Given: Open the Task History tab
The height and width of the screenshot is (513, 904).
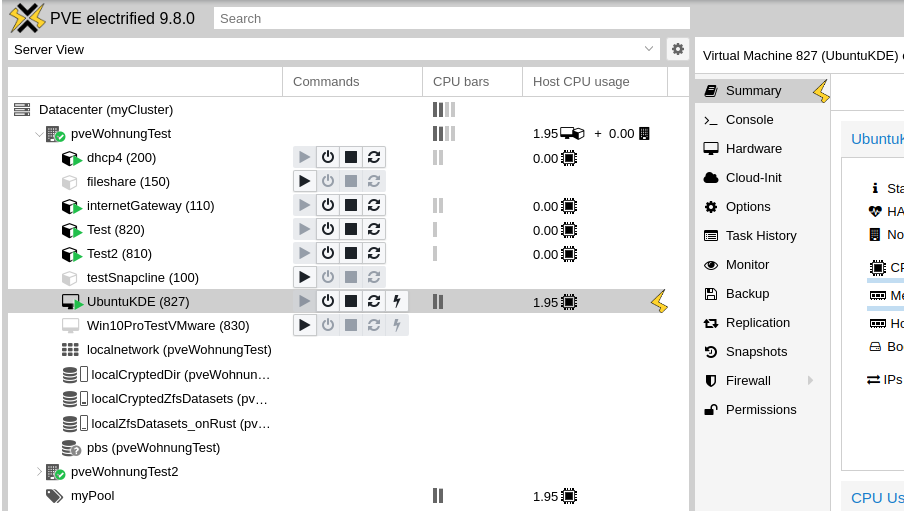Looking at the screenshot, I should pyautogui.click(x=762, y=236).
